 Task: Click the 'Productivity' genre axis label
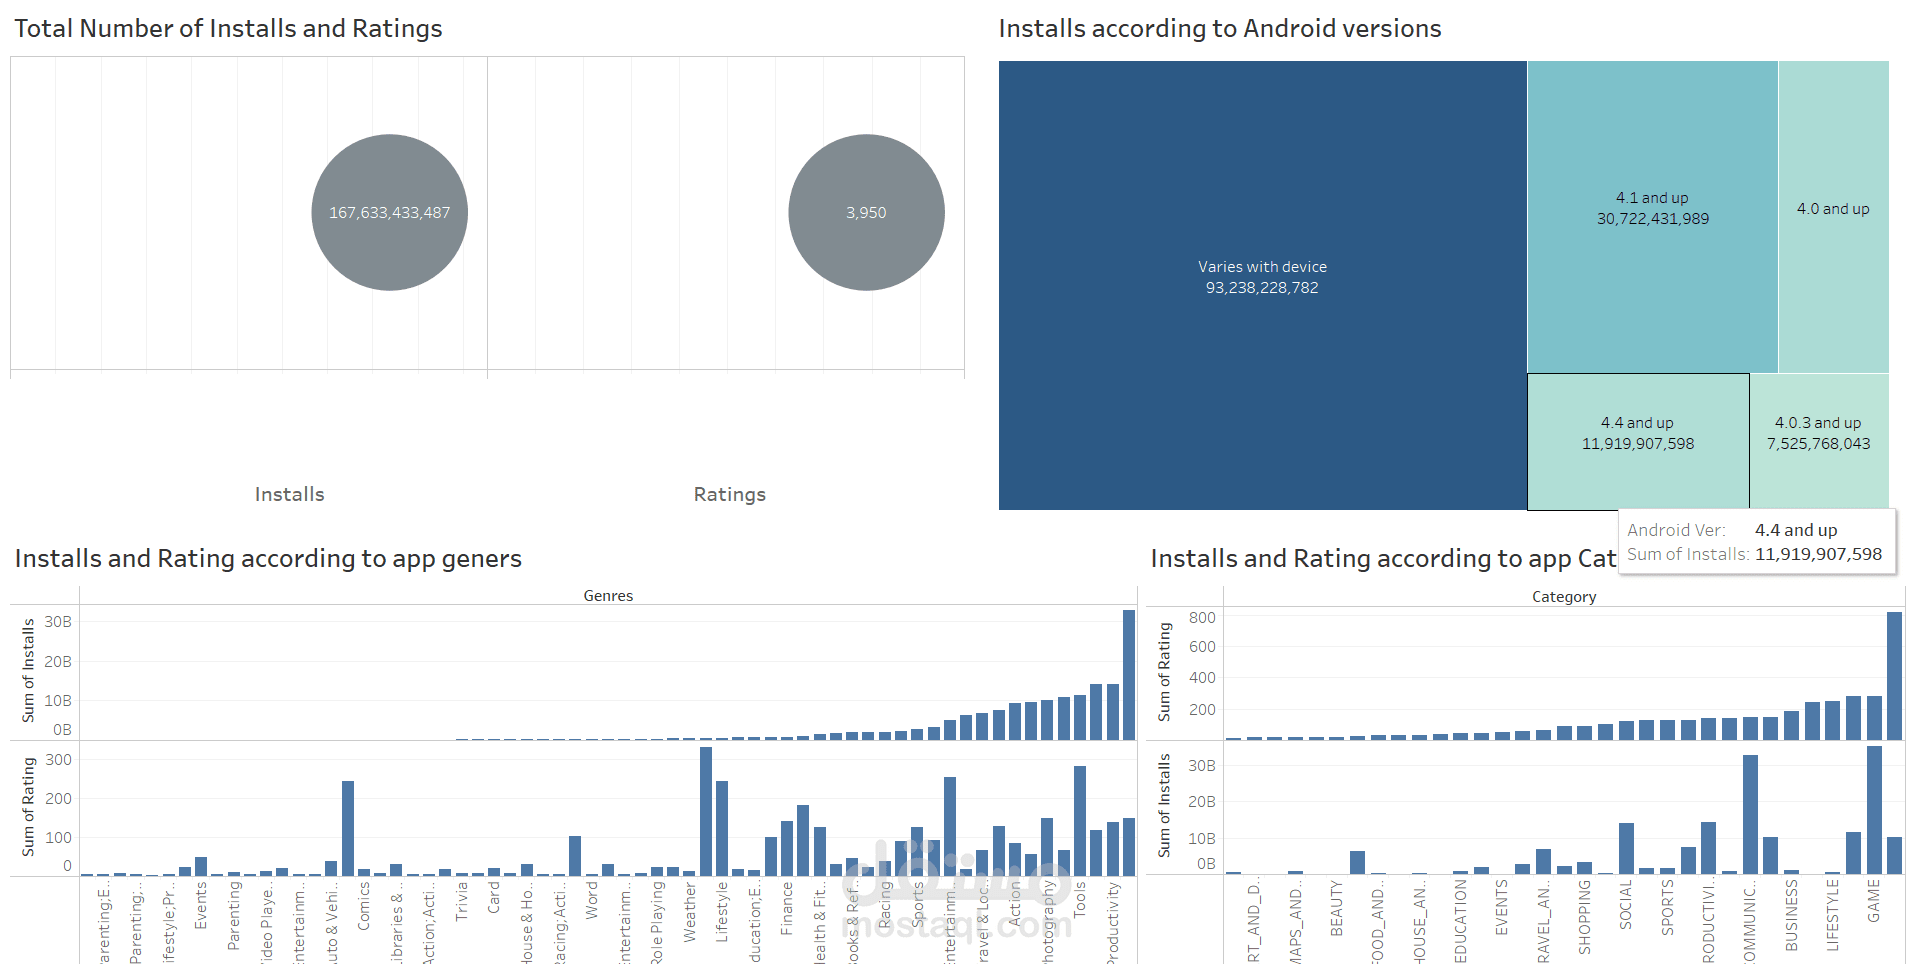pos(1113,922)
